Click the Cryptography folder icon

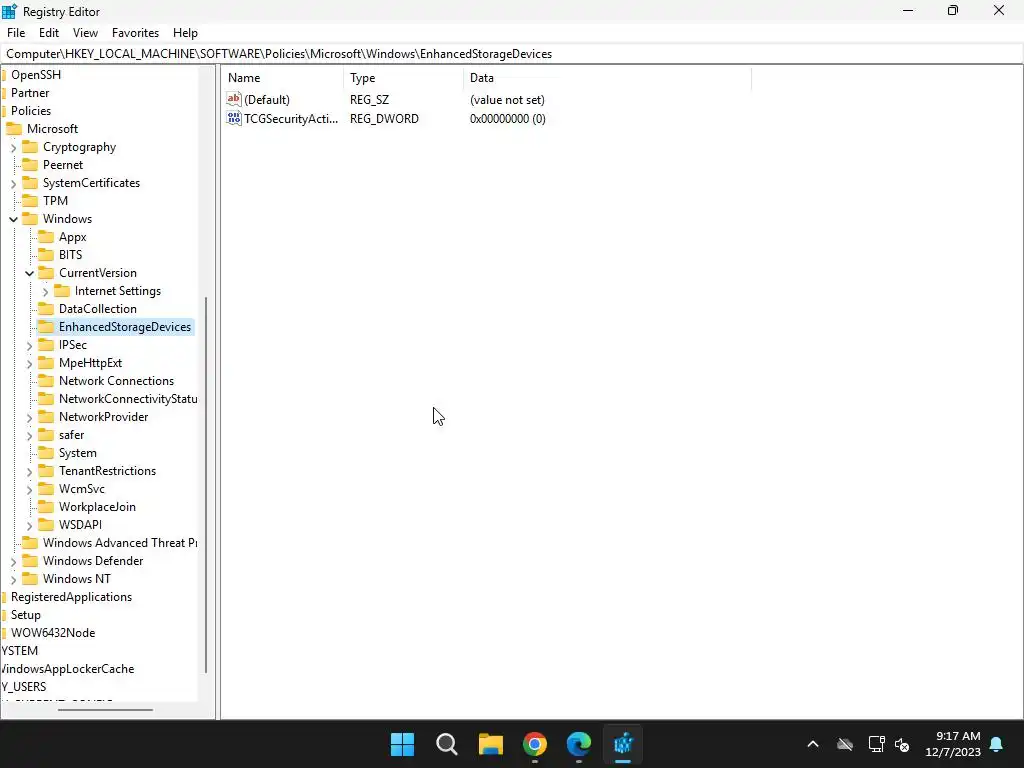pyautogui.click(x=30, y=146)
